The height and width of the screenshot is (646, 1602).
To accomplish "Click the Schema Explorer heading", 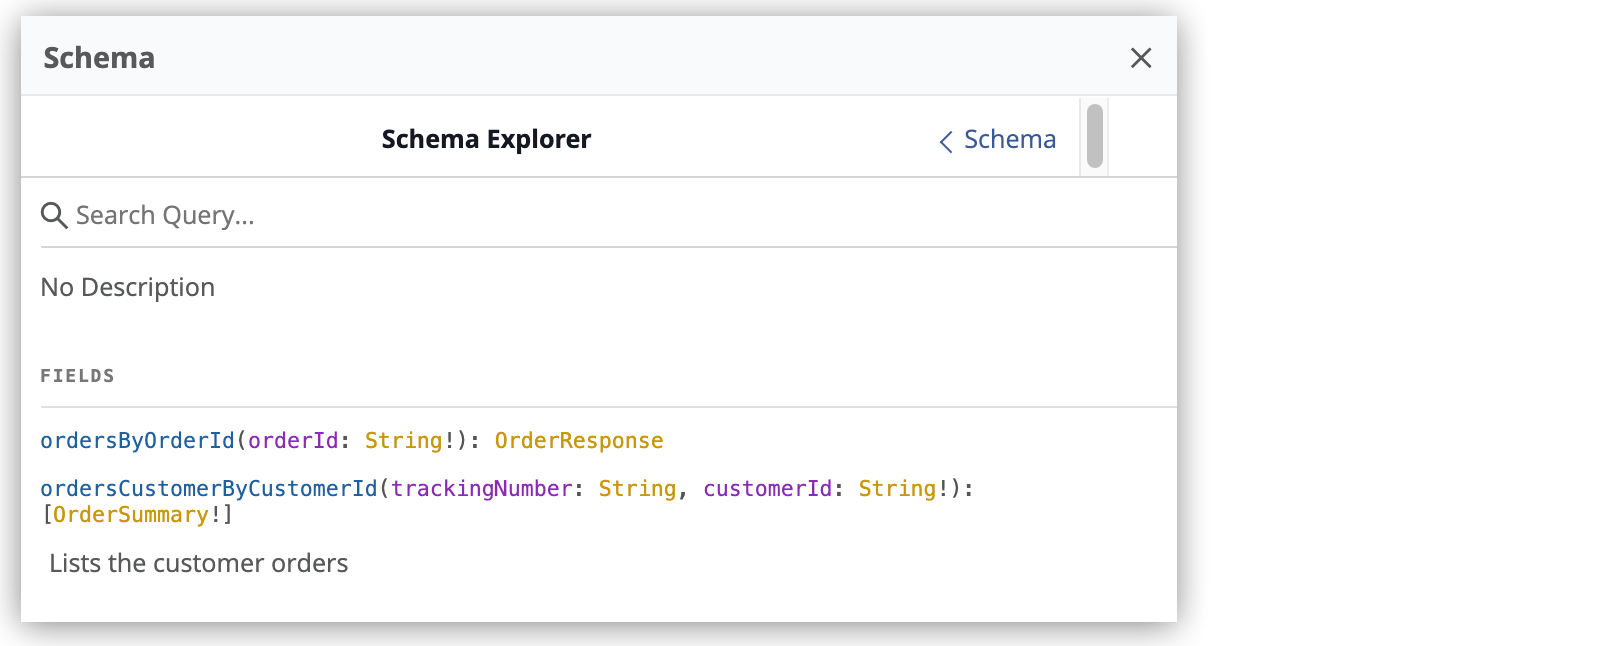I will click(485, 139).
